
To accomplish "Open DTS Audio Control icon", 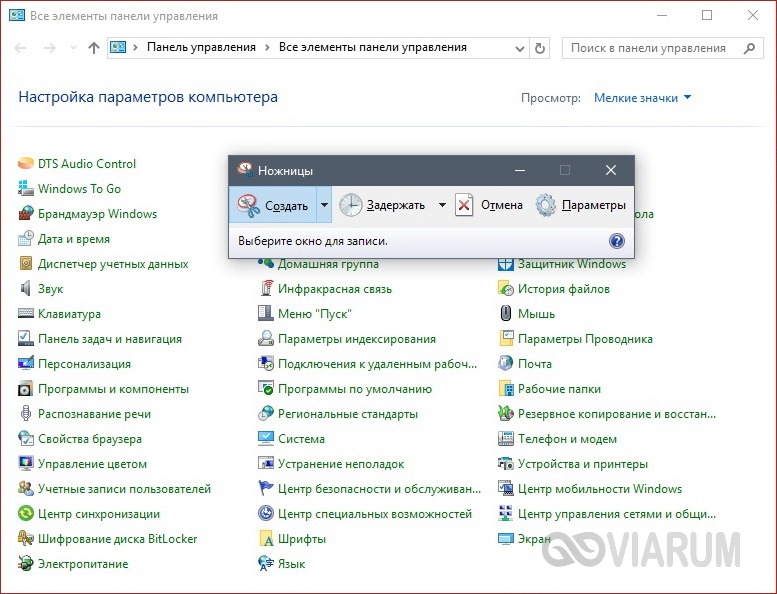I will click(26, 163).
